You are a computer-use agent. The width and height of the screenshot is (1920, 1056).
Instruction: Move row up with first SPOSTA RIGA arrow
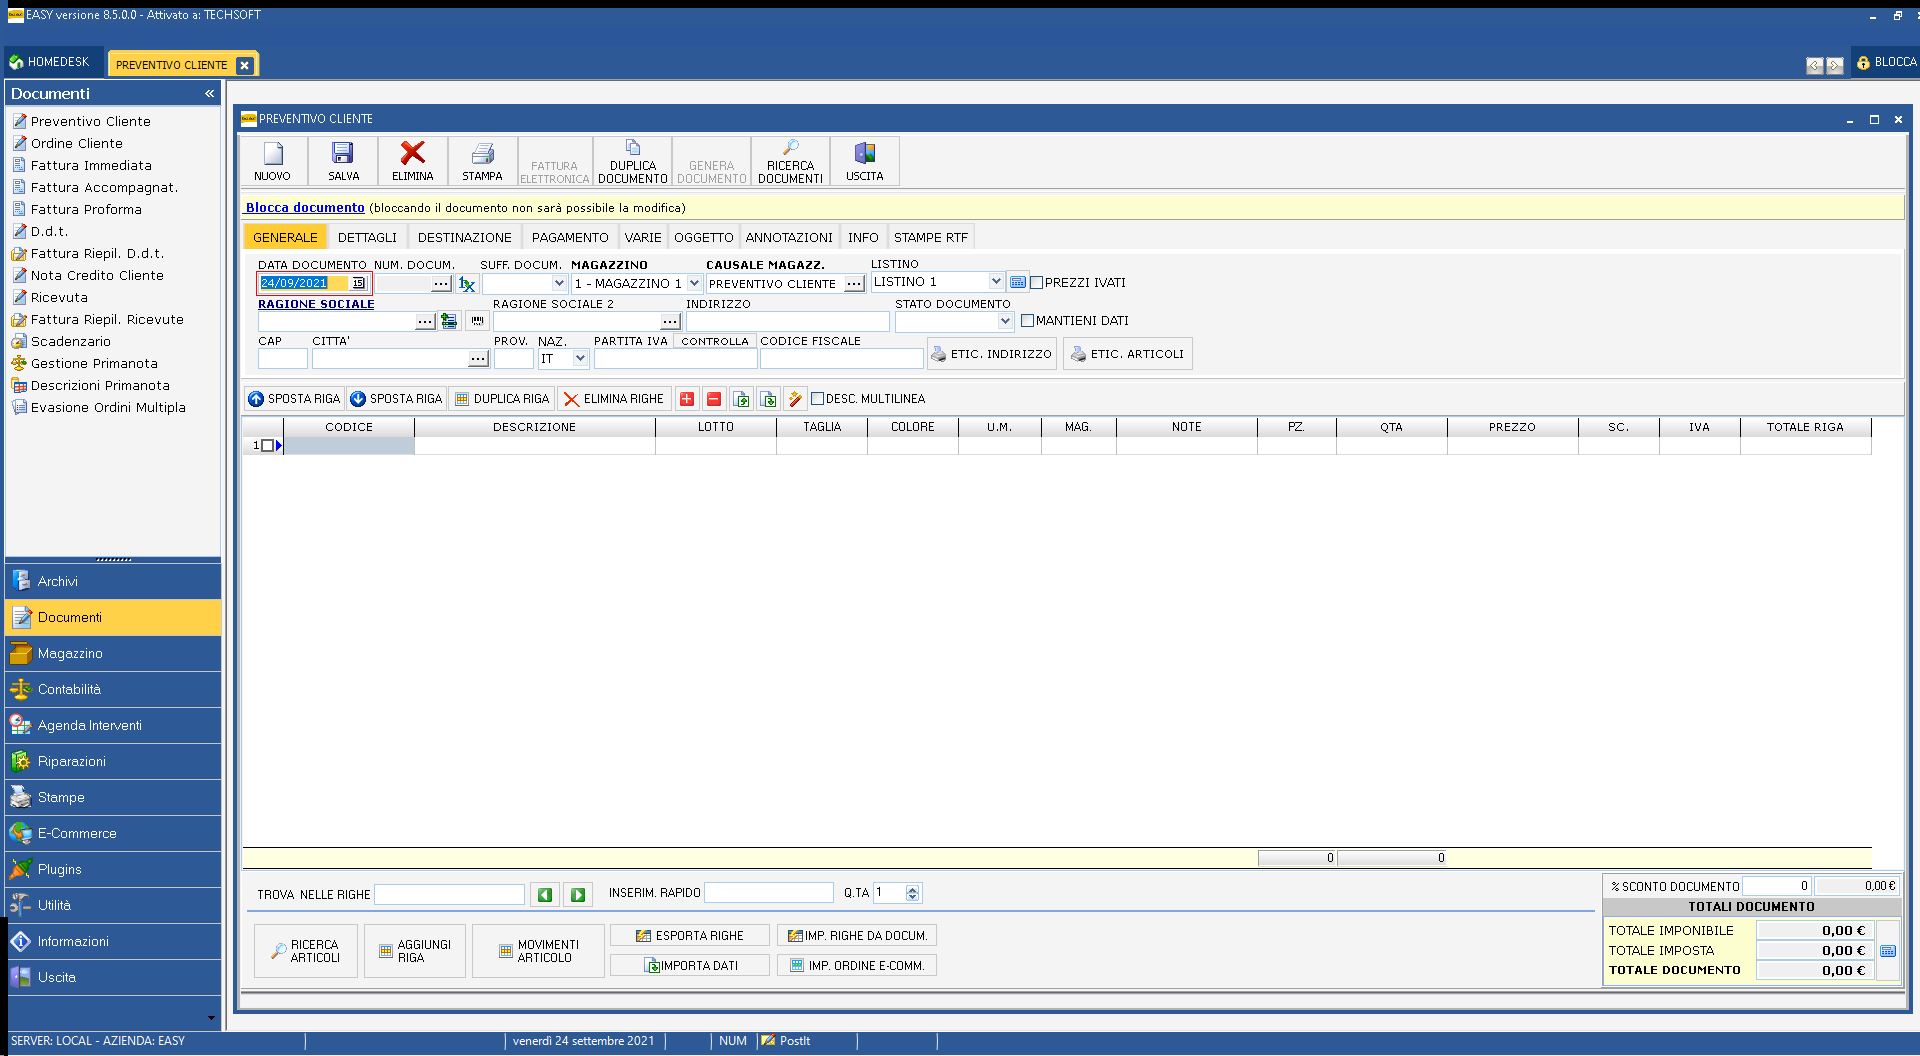click(x=294, y=399)
